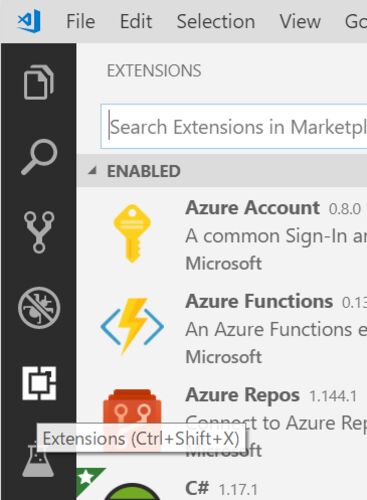Screen dimensions: 367x500
Task: Open the Search view magnifier icon
Action: [x=39, y=157]
